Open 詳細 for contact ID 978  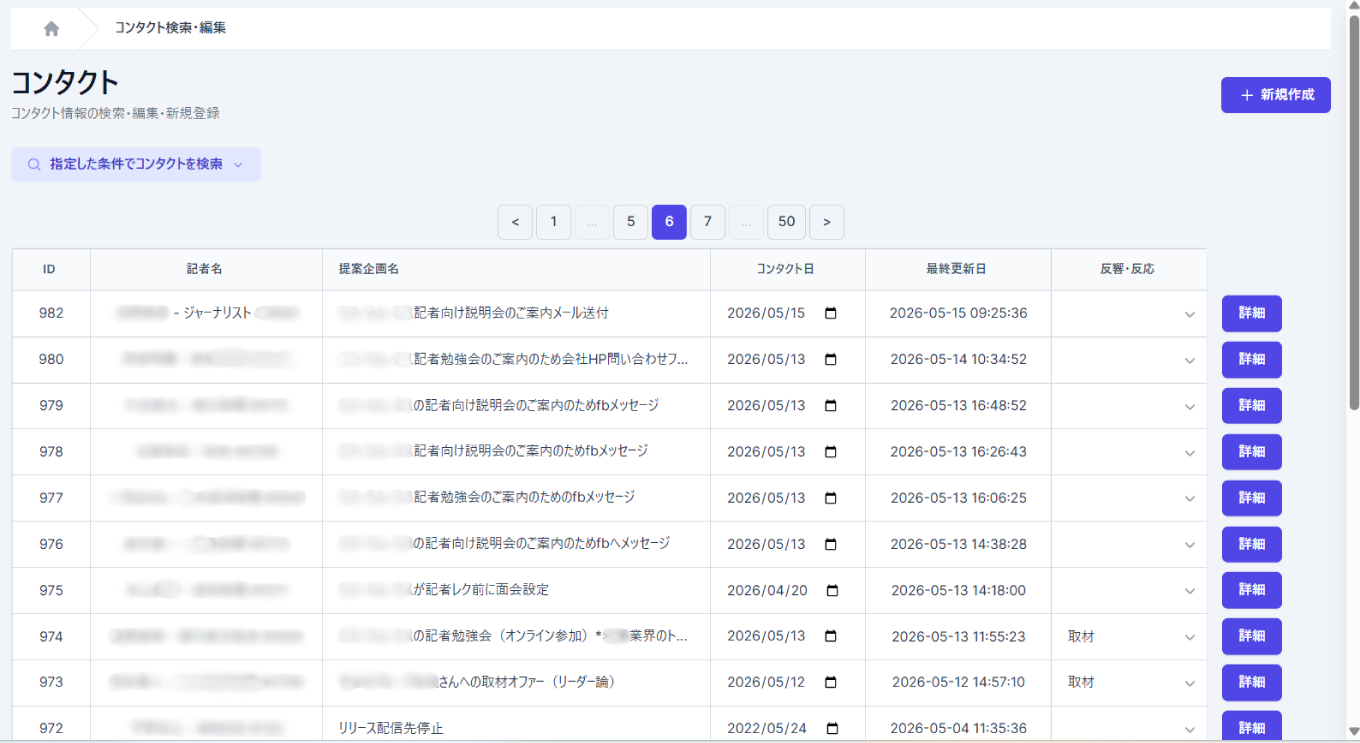tap(1252, 451)
